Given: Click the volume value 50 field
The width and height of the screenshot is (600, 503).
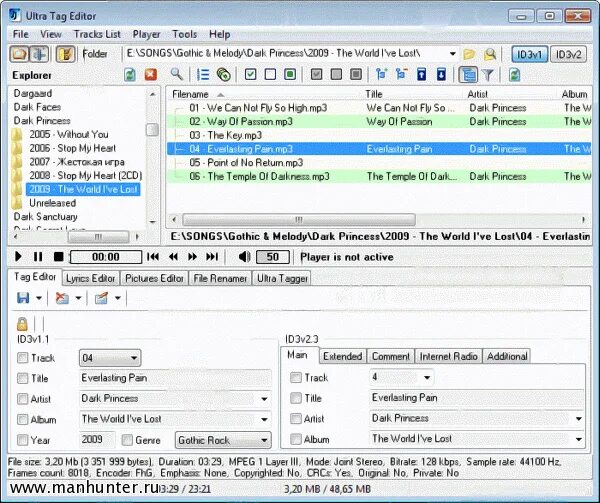Looking at the screenshot, I should click(272, 257).
